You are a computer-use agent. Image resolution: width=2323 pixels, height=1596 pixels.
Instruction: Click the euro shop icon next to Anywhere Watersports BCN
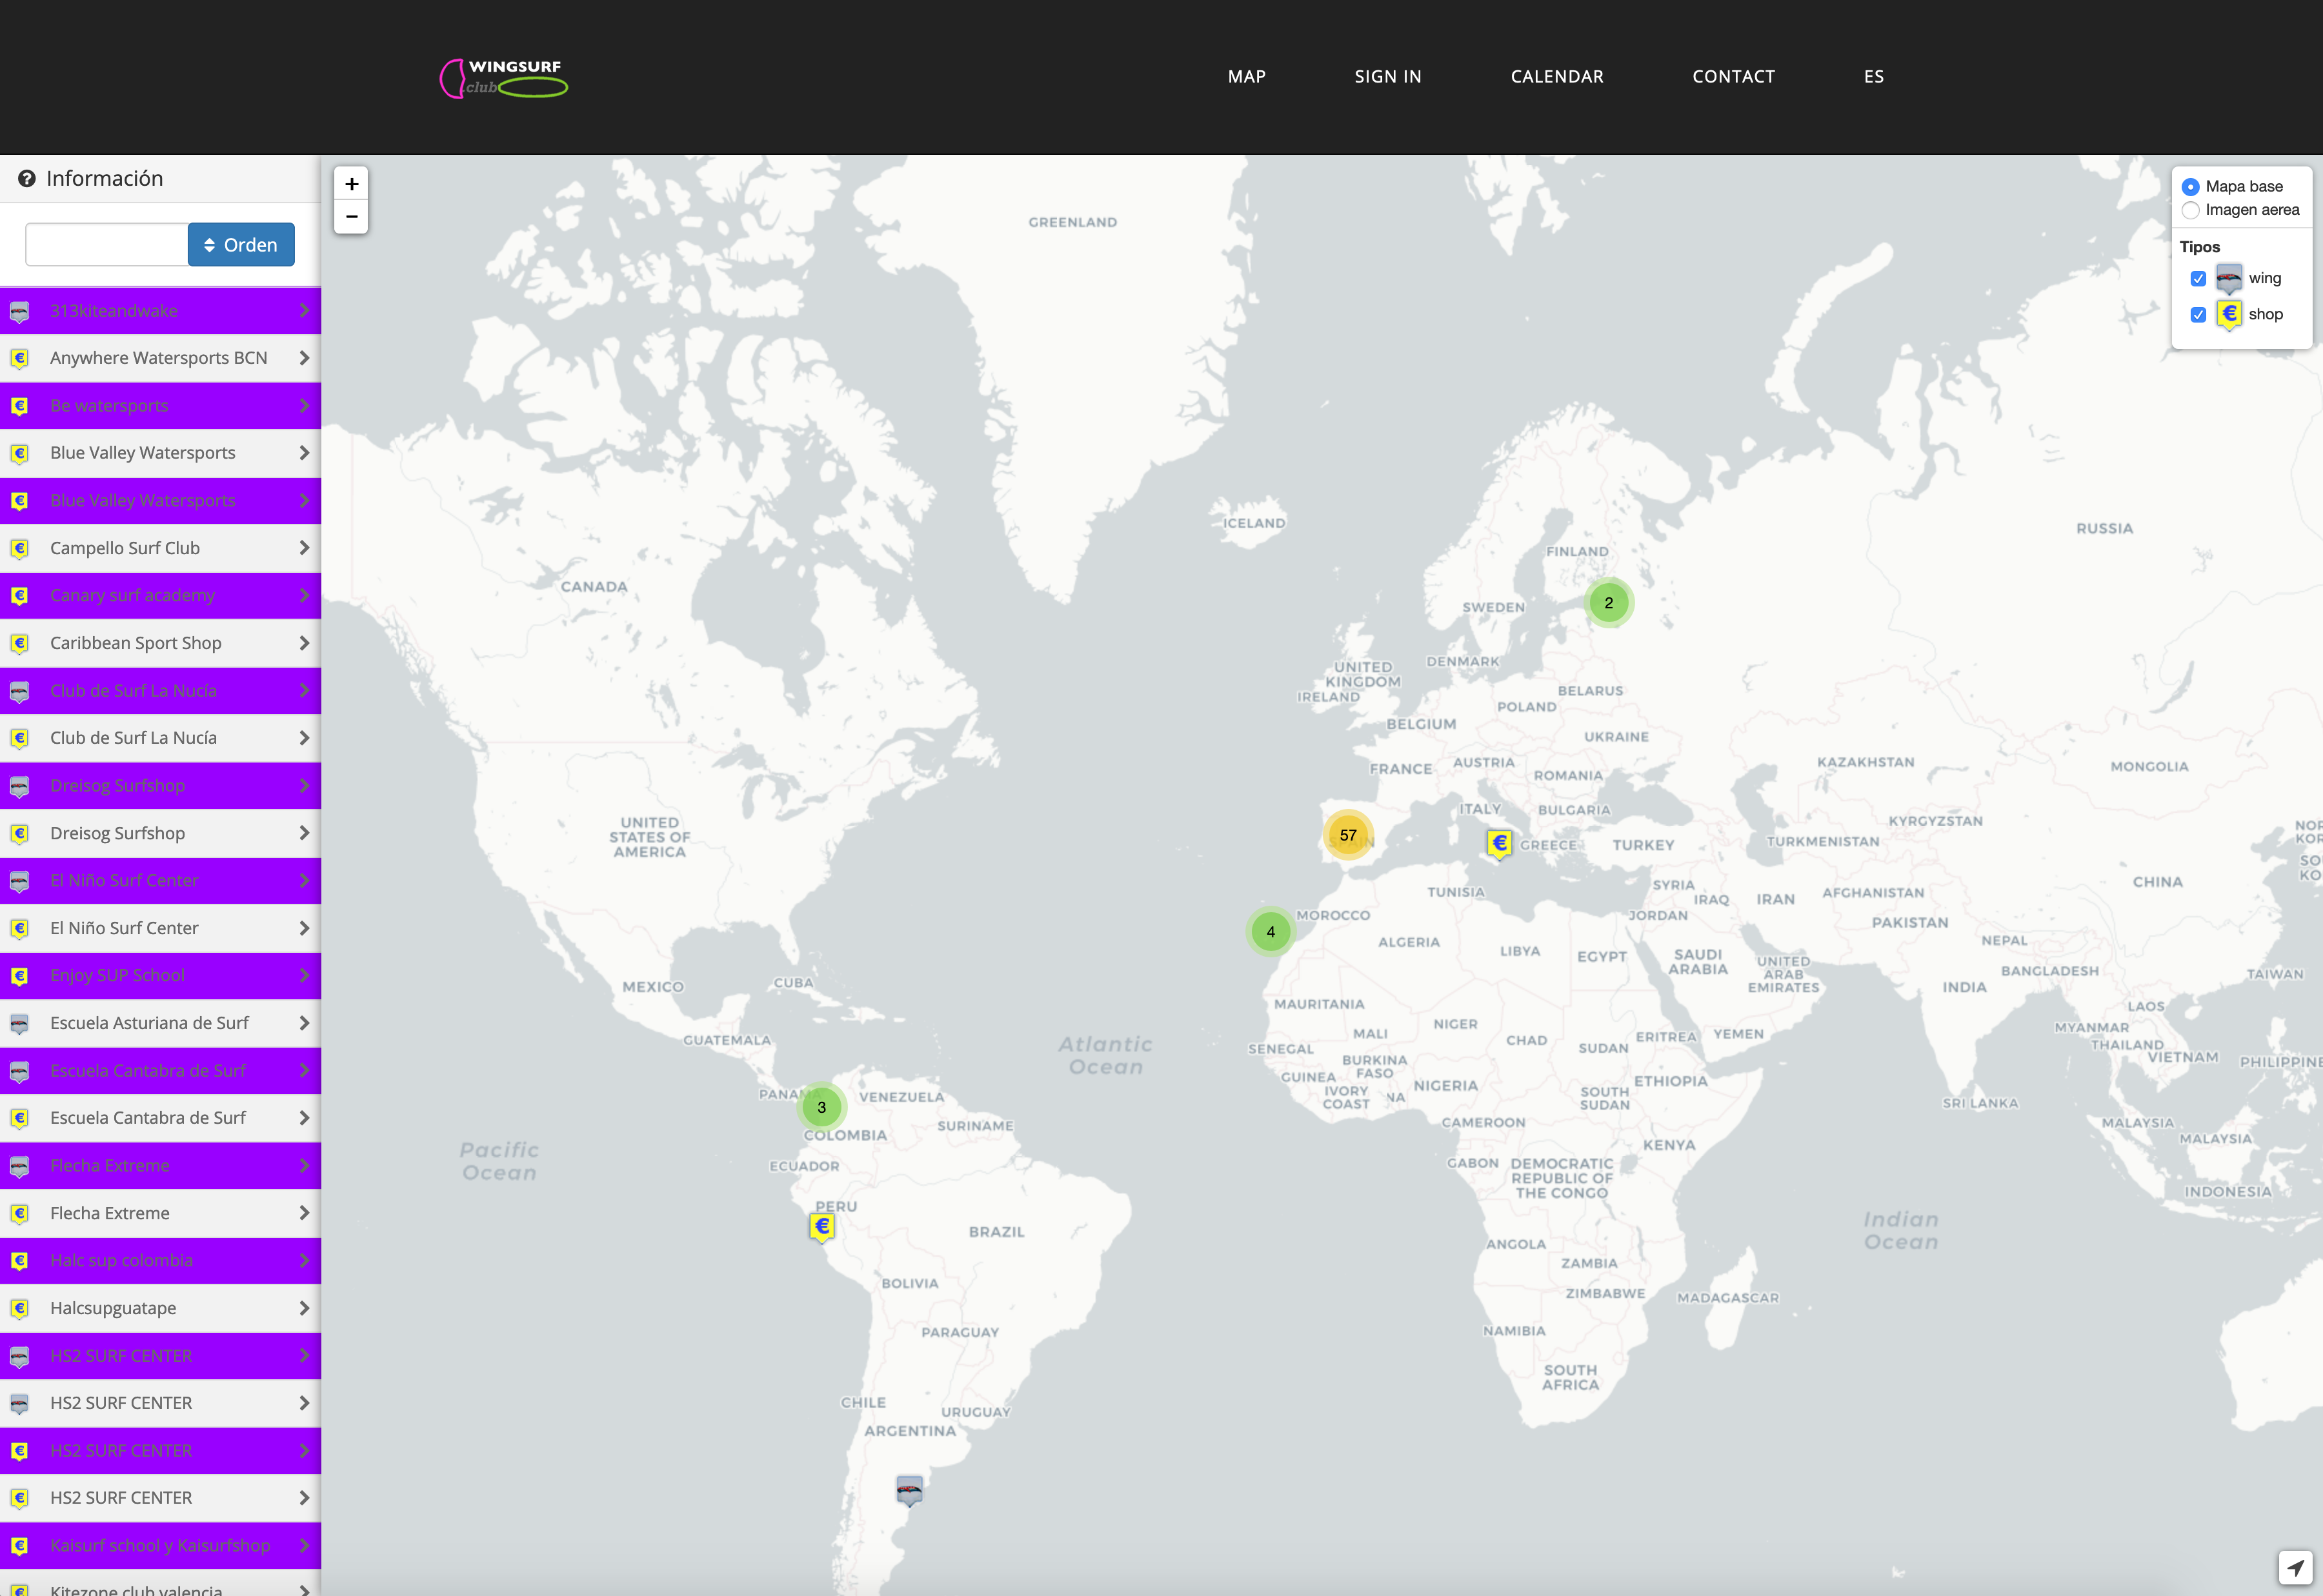[x=21, y=358]
